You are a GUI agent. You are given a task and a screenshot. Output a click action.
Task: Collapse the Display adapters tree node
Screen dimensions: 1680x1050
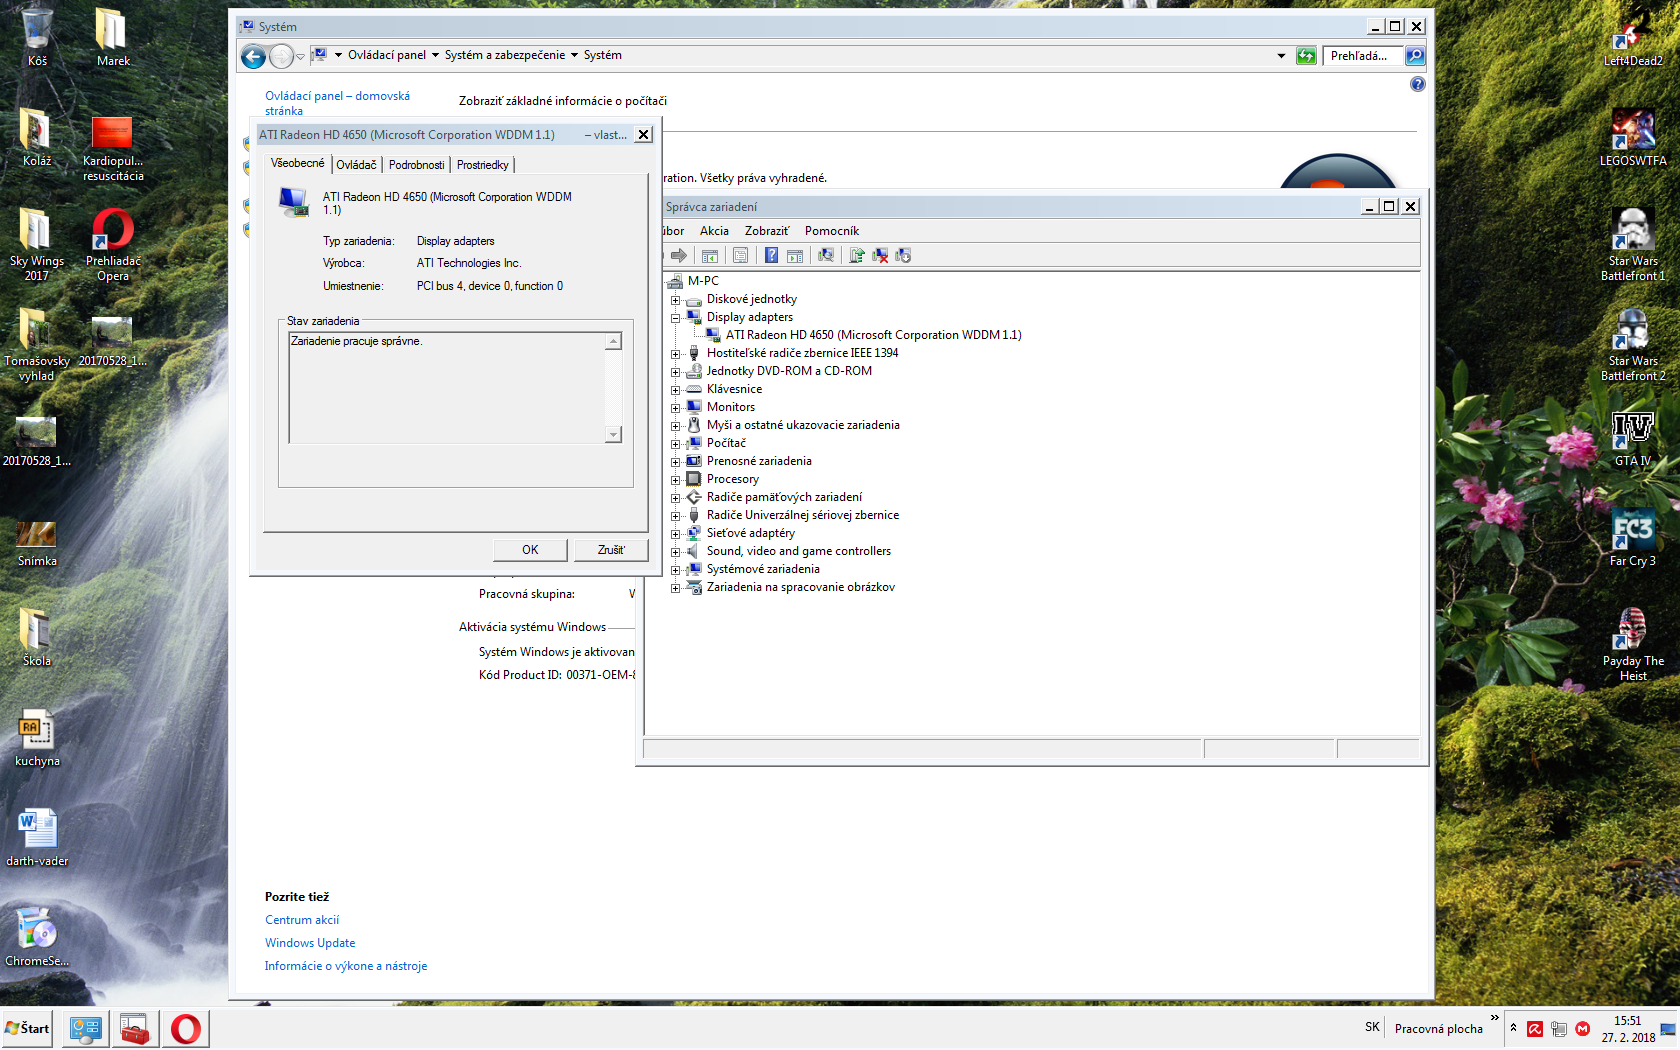[676, 318]
